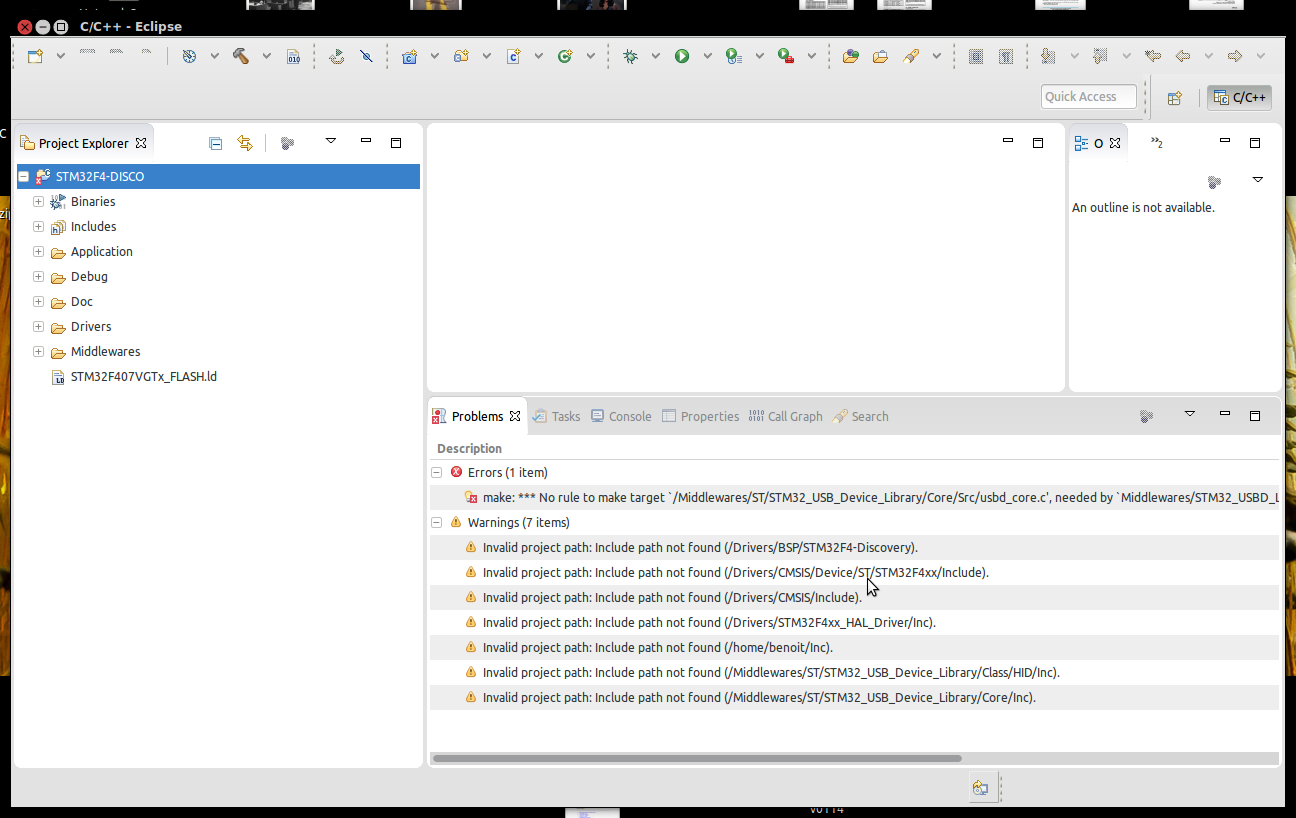The height and width of the screenshot is (818, 1296).
Task: Click the Problems horizontal scrollbar
Action: point(697,758)
